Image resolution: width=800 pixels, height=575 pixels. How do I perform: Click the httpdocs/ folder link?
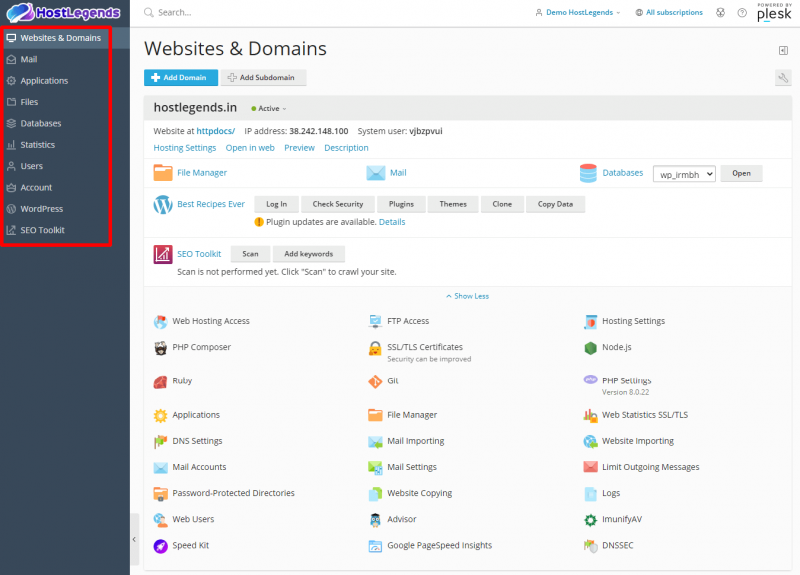(x=216, y=131)
